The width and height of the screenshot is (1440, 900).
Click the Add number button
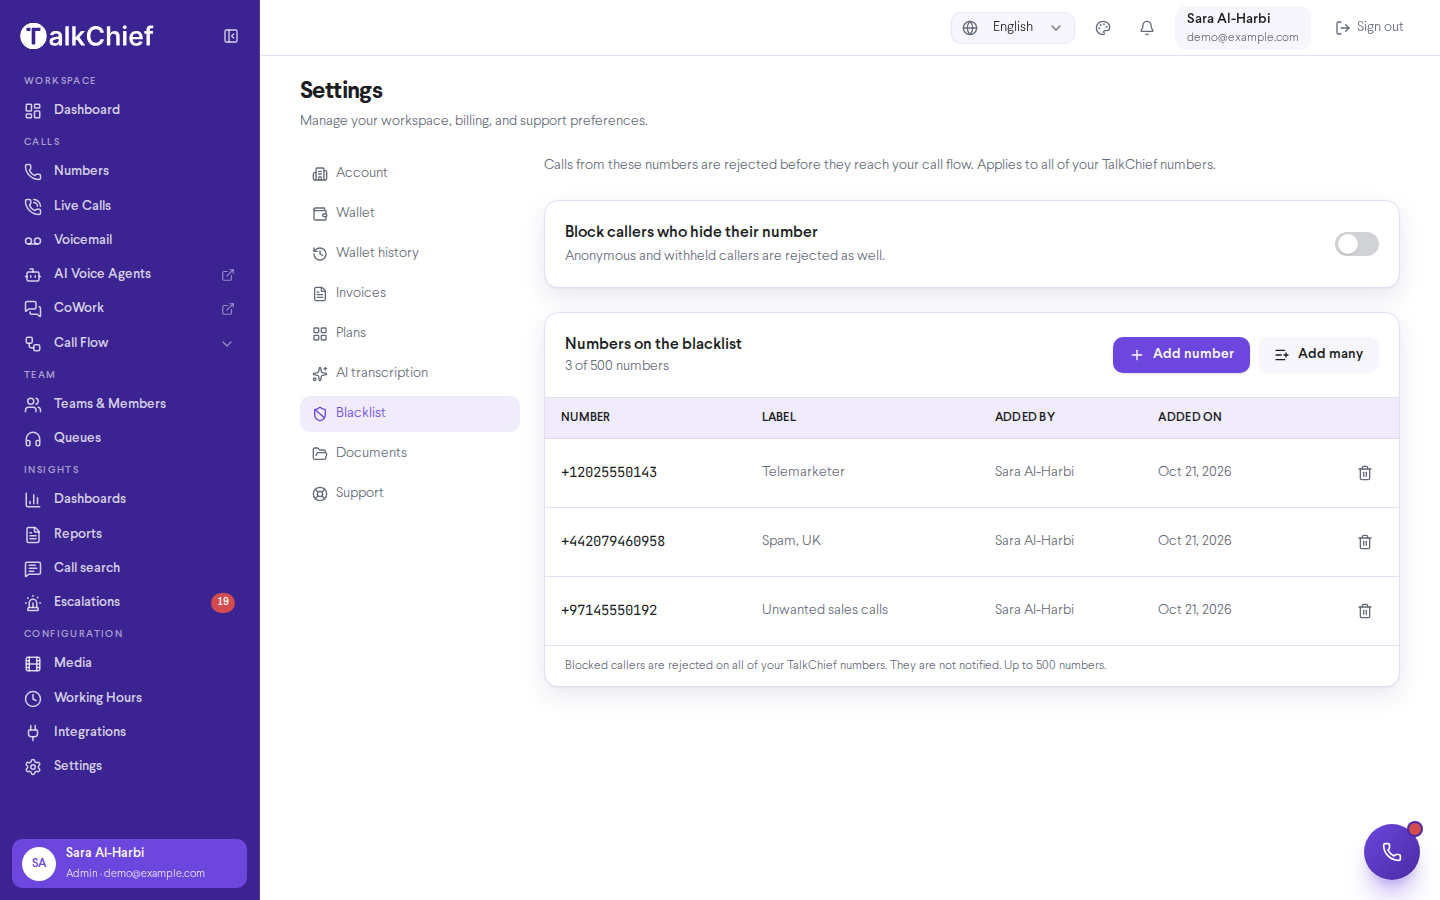(x=1181, y=355)
